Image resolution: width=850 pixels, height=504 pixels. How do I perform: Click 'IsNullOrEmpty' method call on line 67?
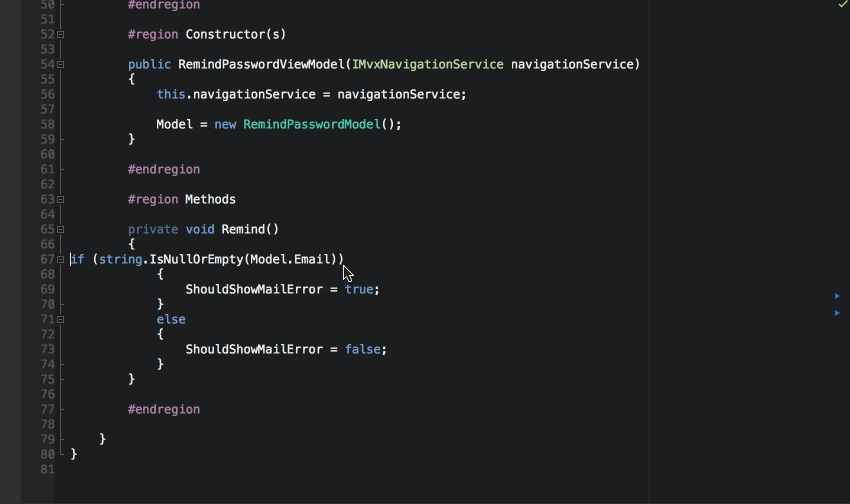[196, 260]
